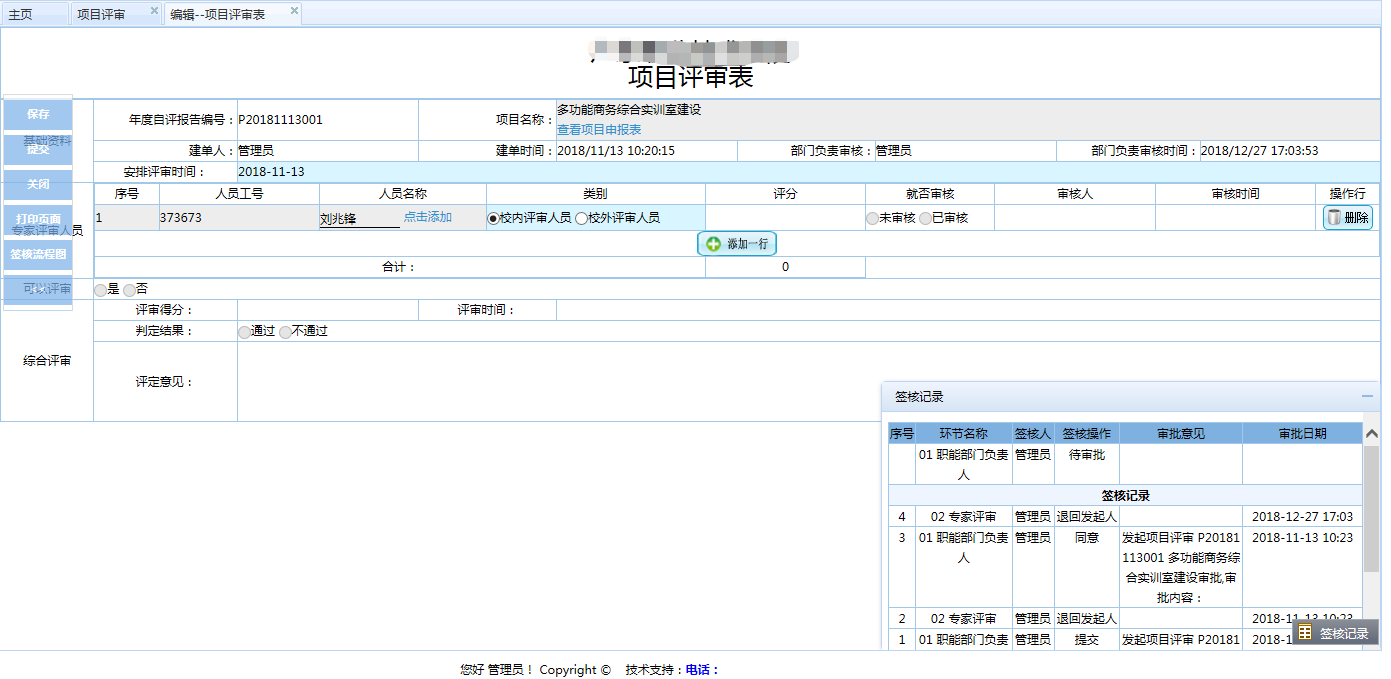This screenshot has width=1391, height=679.
Task: Click the floating 签核记录 table icon button
Action: pos(1335,632)
